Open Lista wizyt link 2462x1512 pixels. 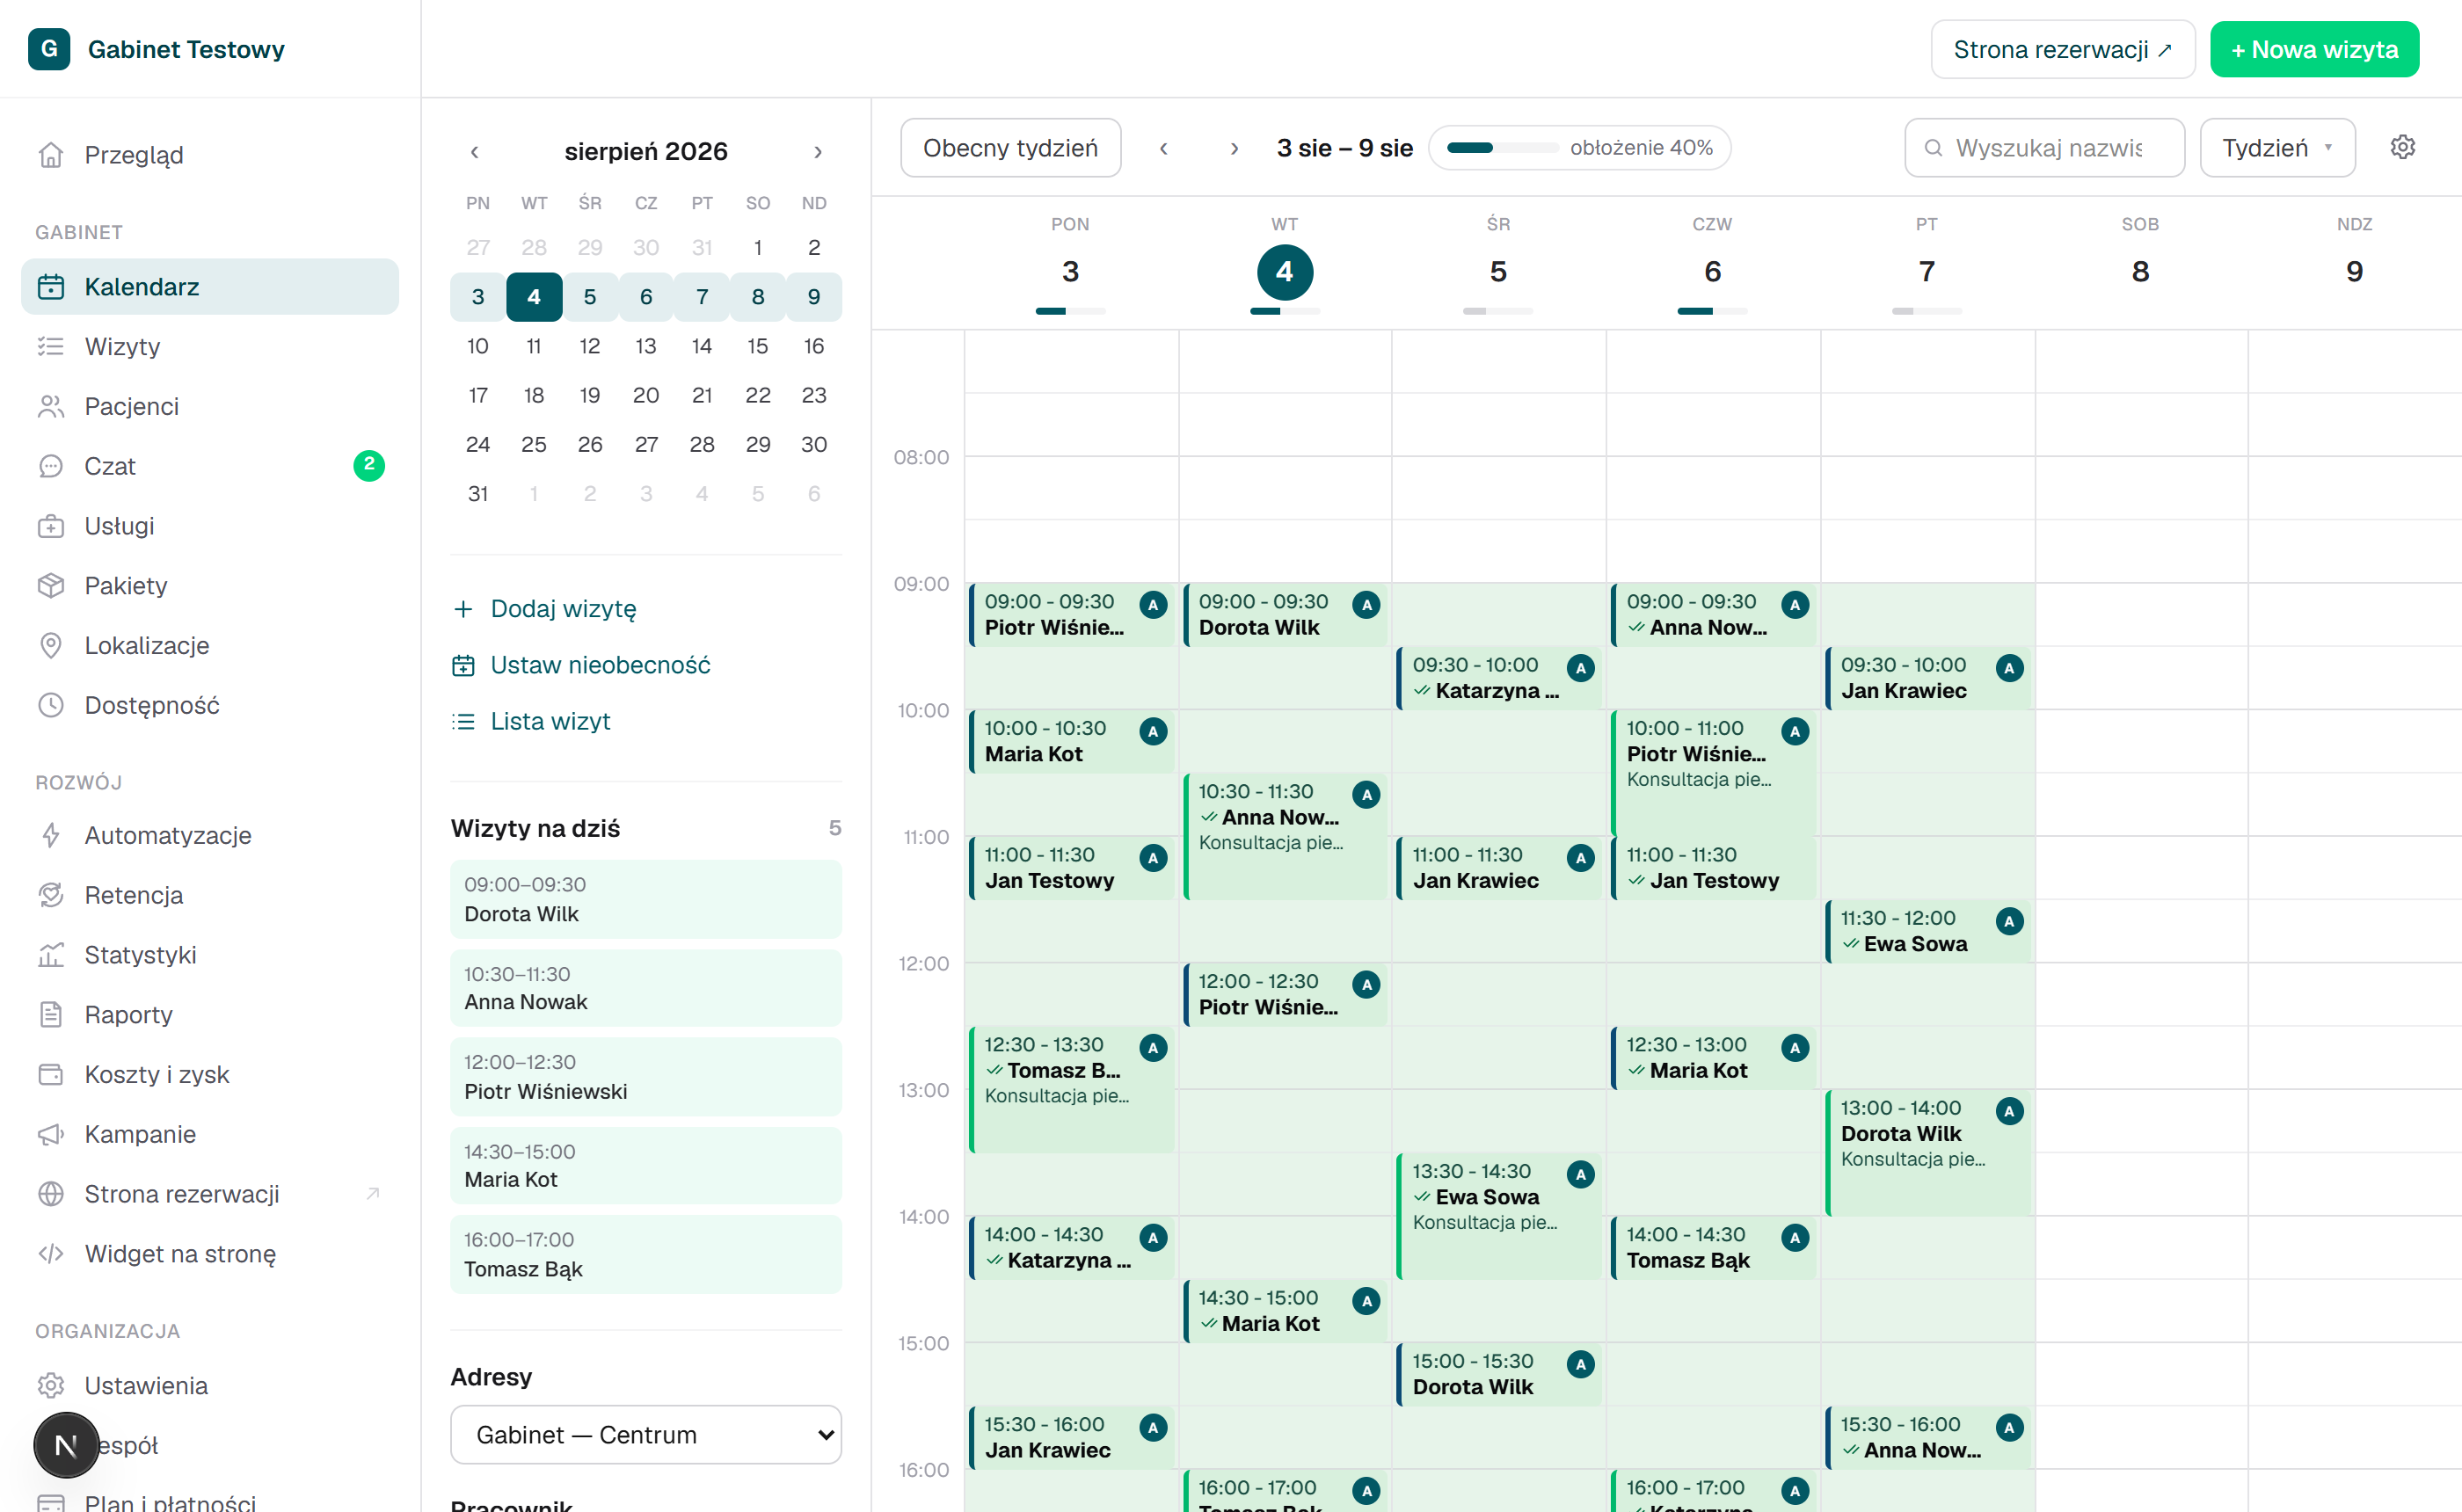coord(532,721)
